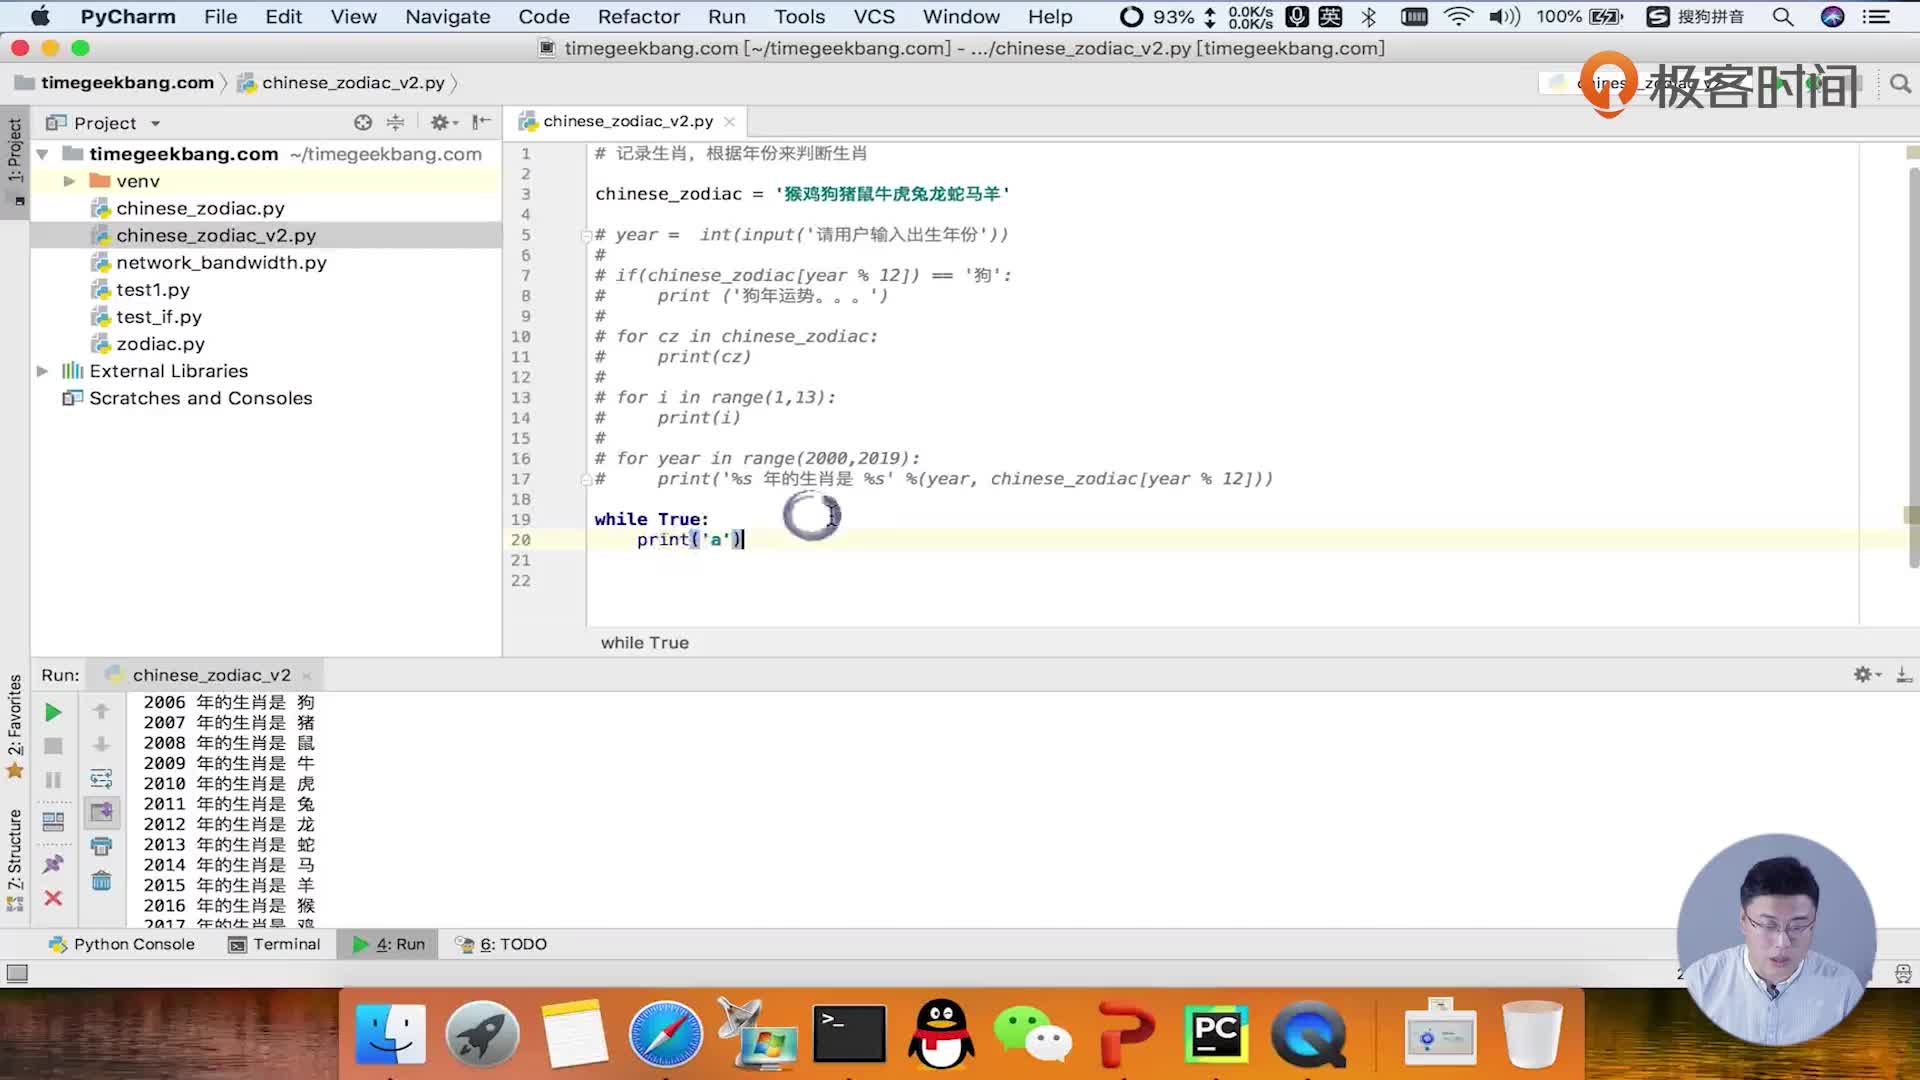
Task: Toggle soft-wrap in the Run console
Action: pyautogui.click(x=101, y=779)
